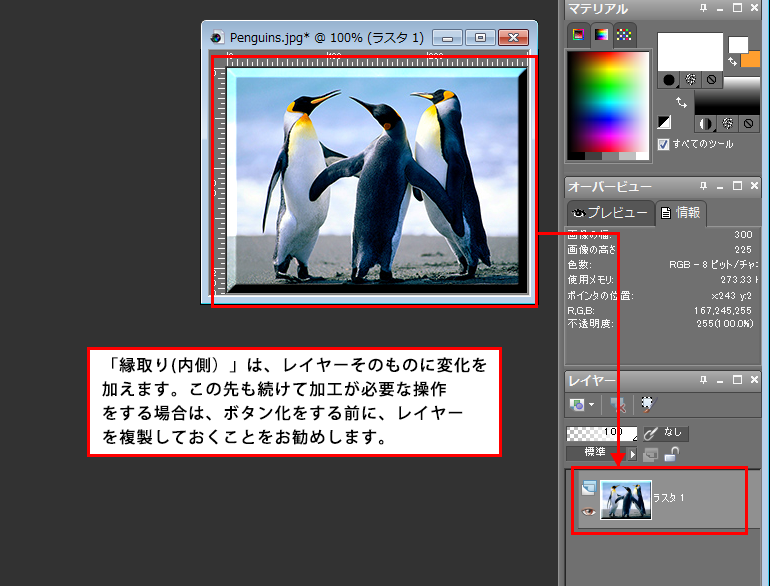Open the large white Foreground material box
Image resolution: width=770 pixels, height=586 pixels.
tap(690, 52)
